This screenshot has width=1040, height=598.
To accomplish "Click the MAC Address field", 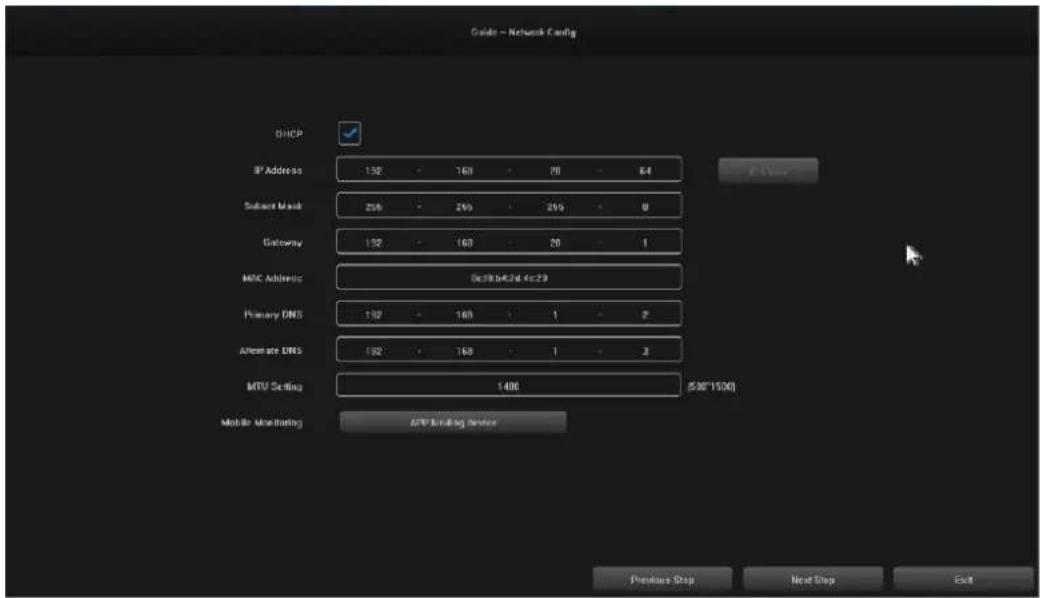I will click(509, 278).
